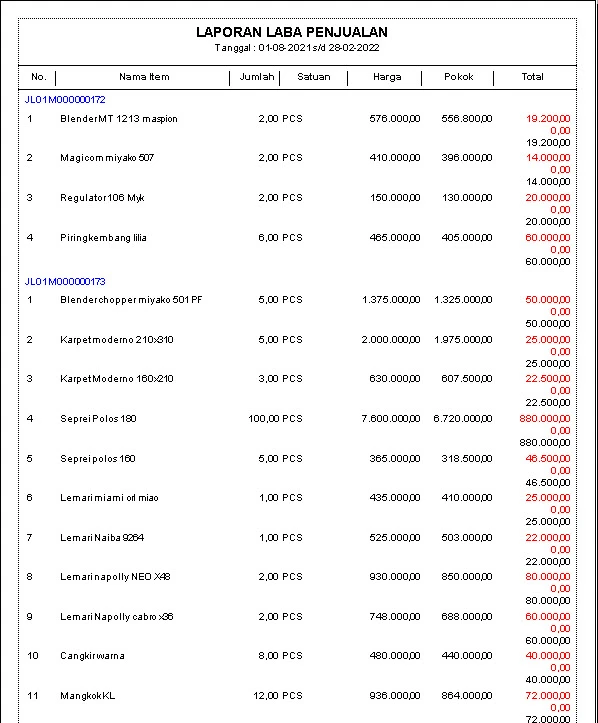
Task: Click the Satuan column header
Action: 314,77
